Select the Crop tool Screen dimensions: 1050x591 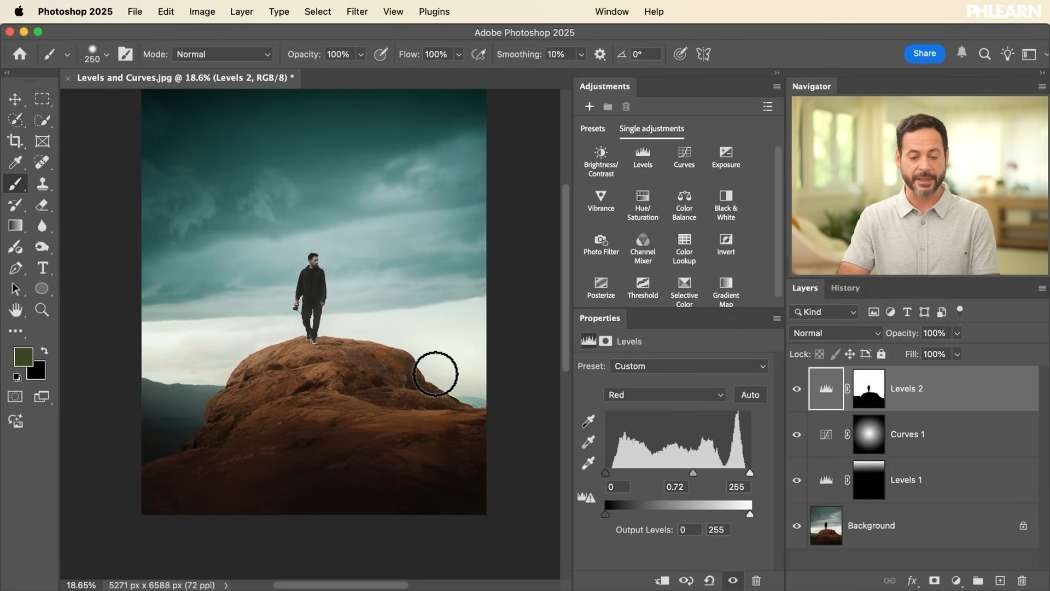[x=15, y=141]
